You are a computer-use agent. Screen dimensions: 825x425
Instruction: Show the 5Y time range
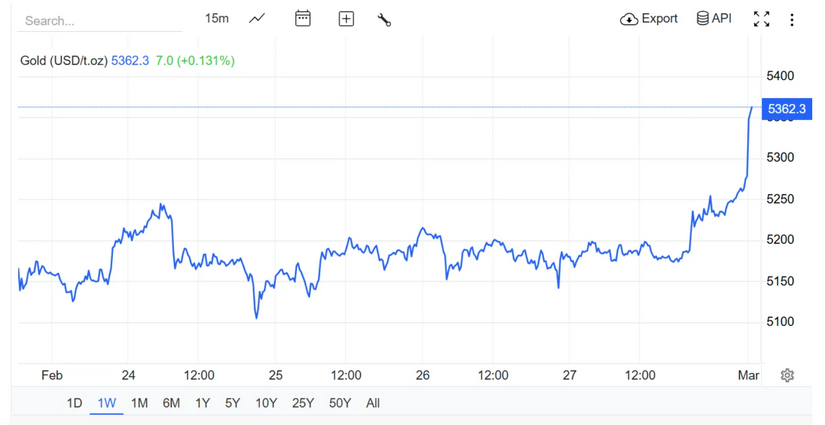click(x=232, y=403)
